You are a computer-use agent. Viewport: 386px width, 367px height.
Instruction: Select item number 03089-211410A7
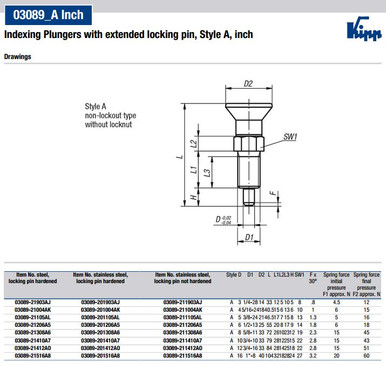click(183, 340)
